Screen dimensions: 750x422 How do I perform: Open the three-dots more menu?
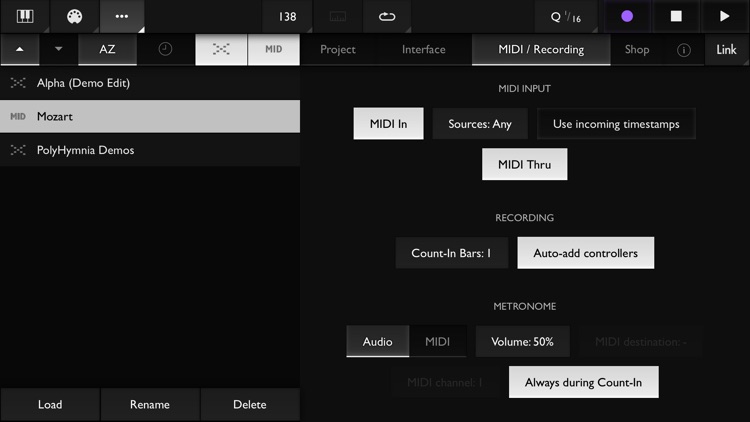122,16
